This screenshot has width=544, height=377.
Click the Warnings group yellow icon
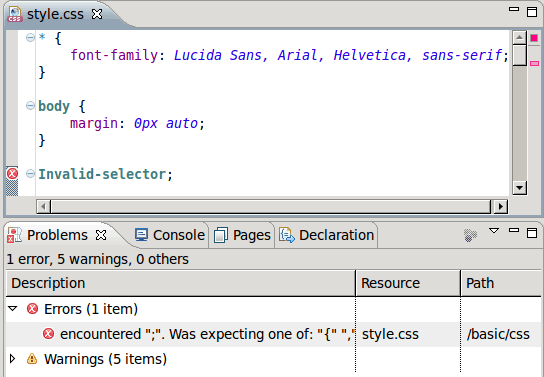point(32,359)
